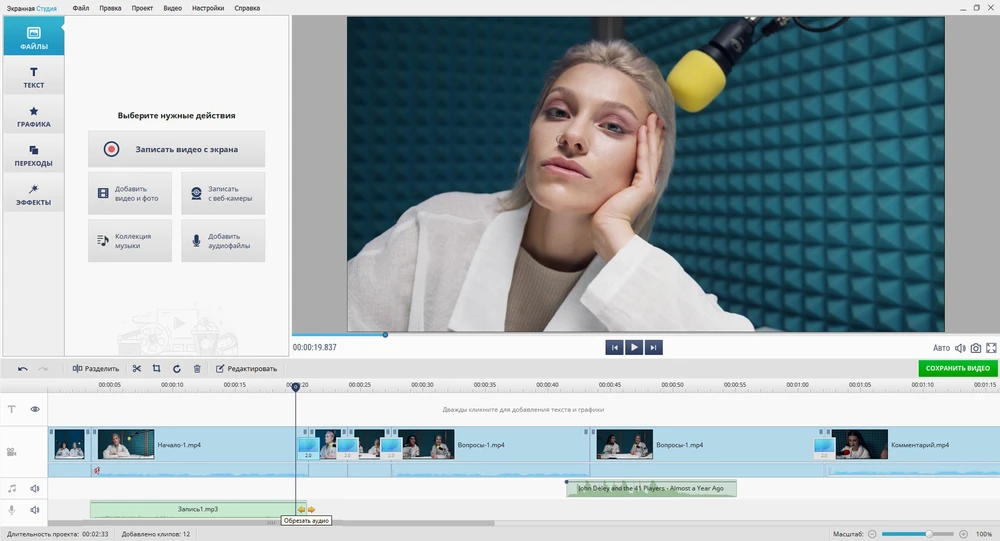Take a snapshot with the camera icon
The width and height of the screenshot is (1000, 541).
click(975, 348)
